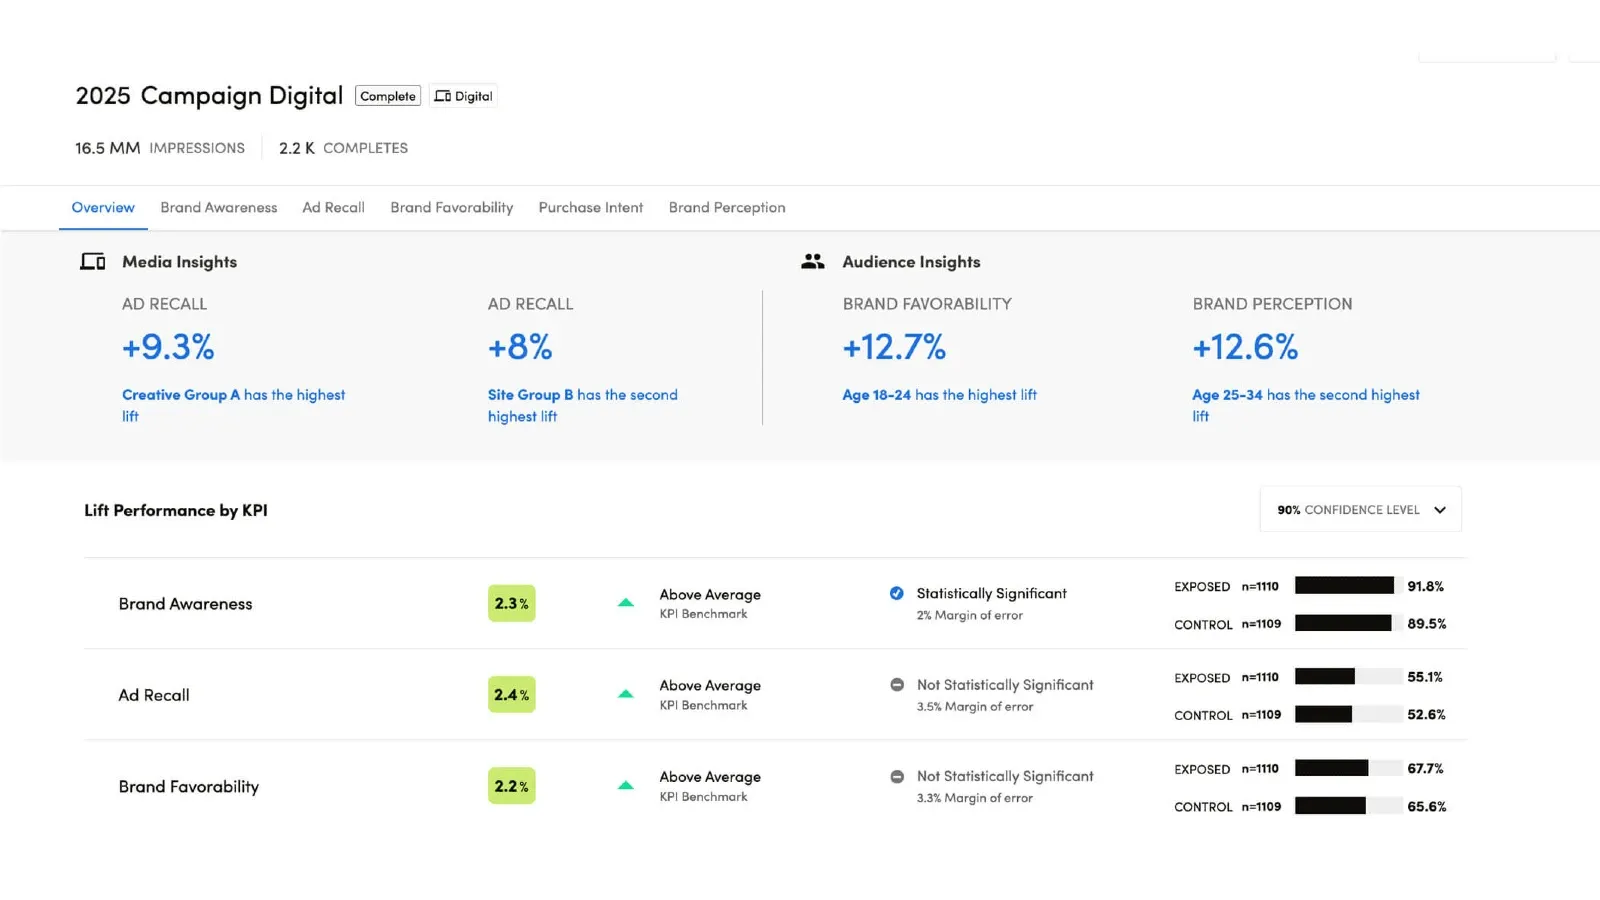
Task: Click the 3.3% Margin of error text
Action: click(x=975, y=798)
